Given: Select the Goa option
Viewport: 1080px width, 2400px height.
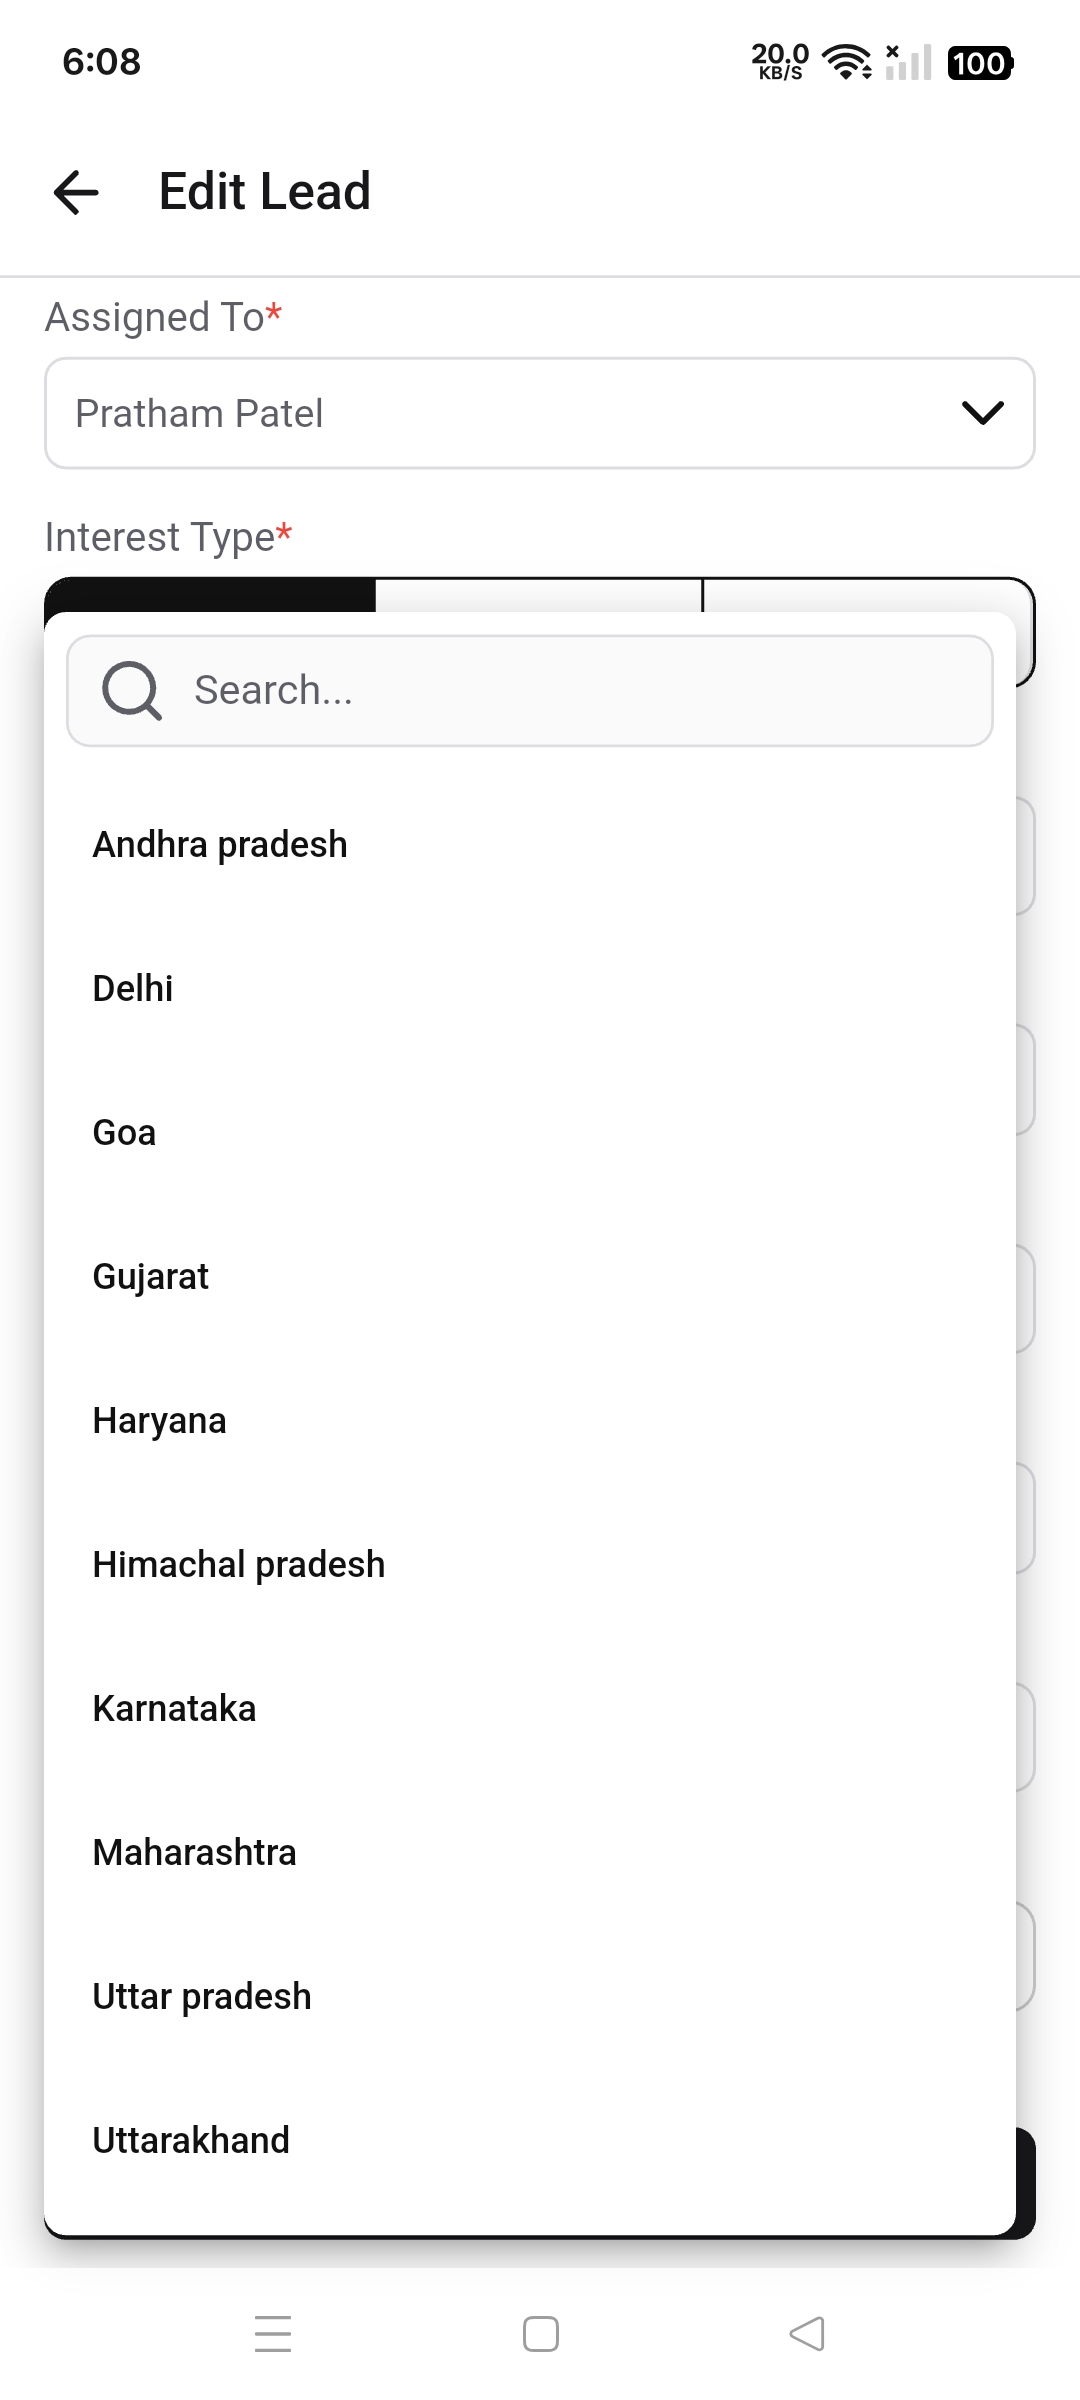Looking at the screenshot, I should [x=125, y=1133].
